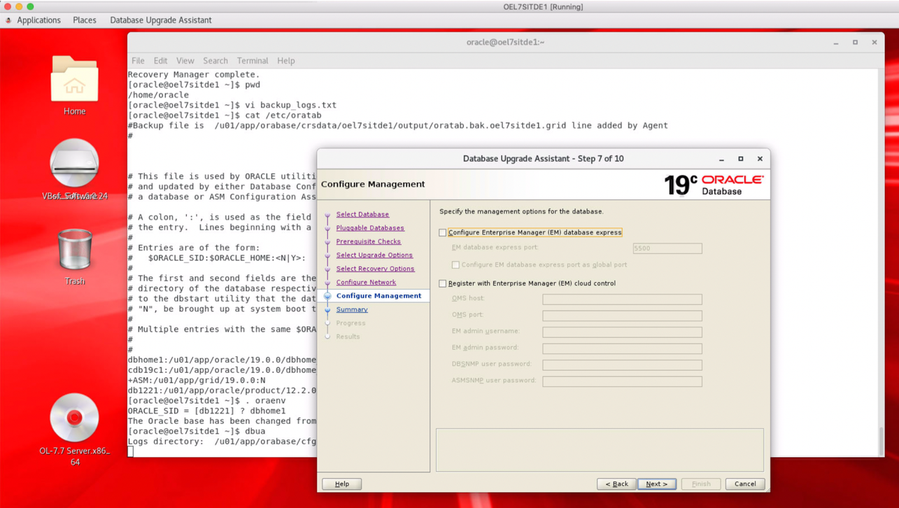Open the terminal Help menu
Image resolution: width=899 pixels, height=508 pixels.
(x=286, y=61)
